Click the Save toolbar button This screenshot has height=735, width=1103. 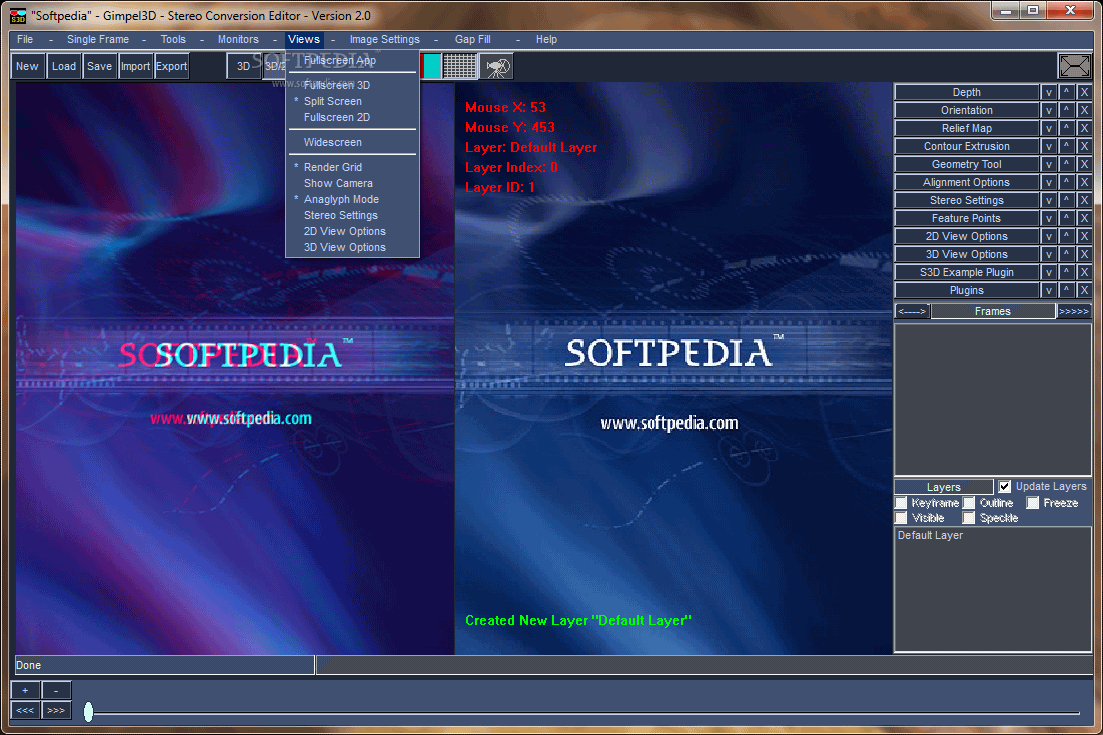pyautogui.click(x=99, y=66)
